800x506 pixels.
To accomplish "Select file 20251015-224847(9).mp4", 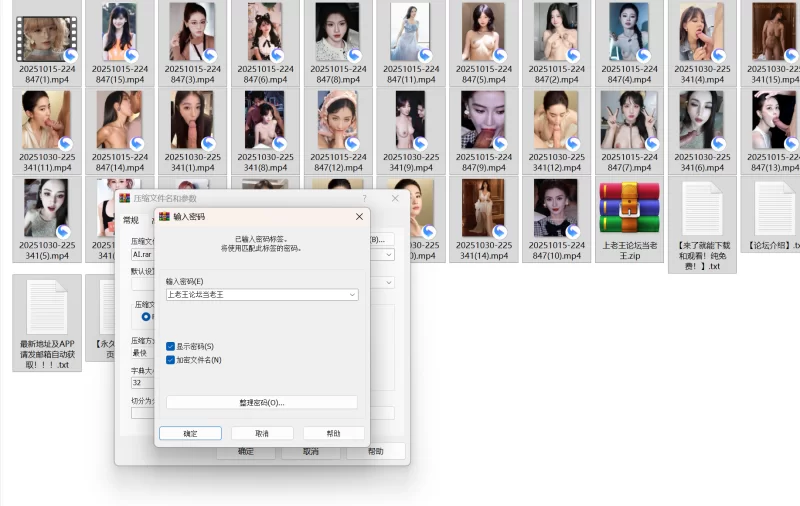I will point(484,132).
